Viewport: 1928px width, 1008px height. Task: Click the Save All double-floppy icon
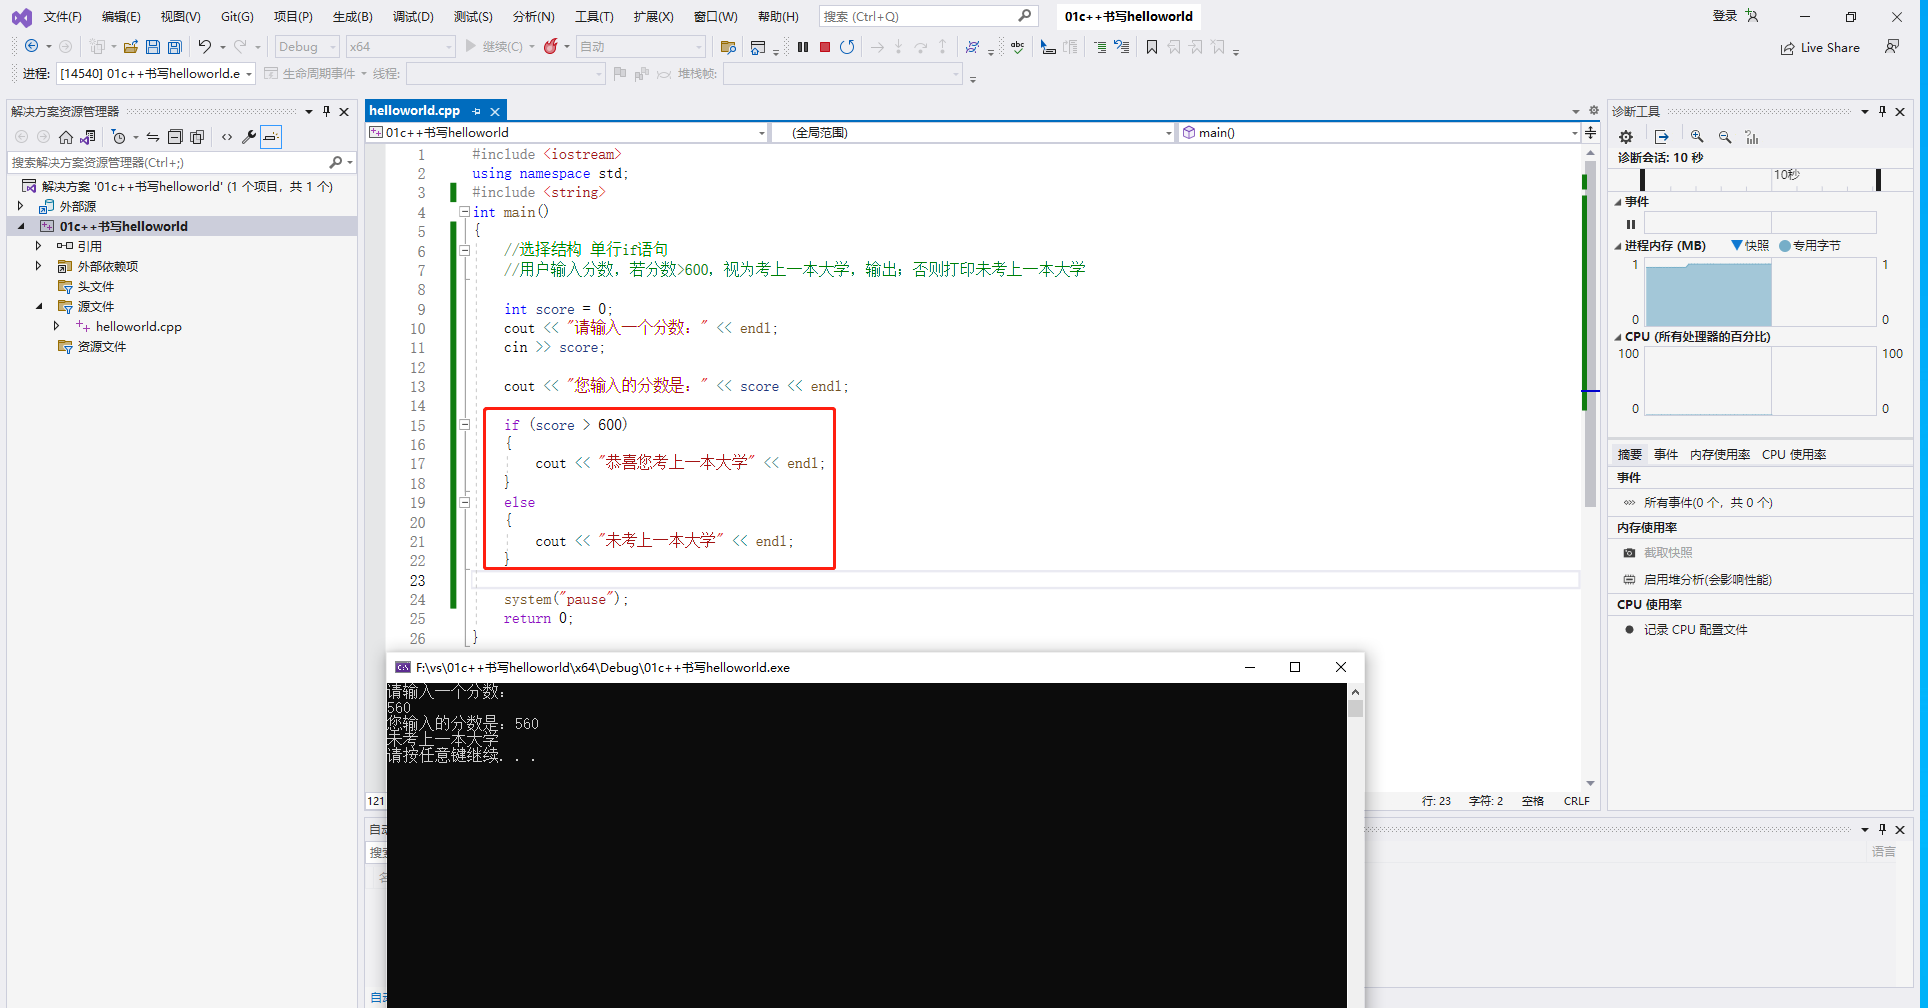175,47
